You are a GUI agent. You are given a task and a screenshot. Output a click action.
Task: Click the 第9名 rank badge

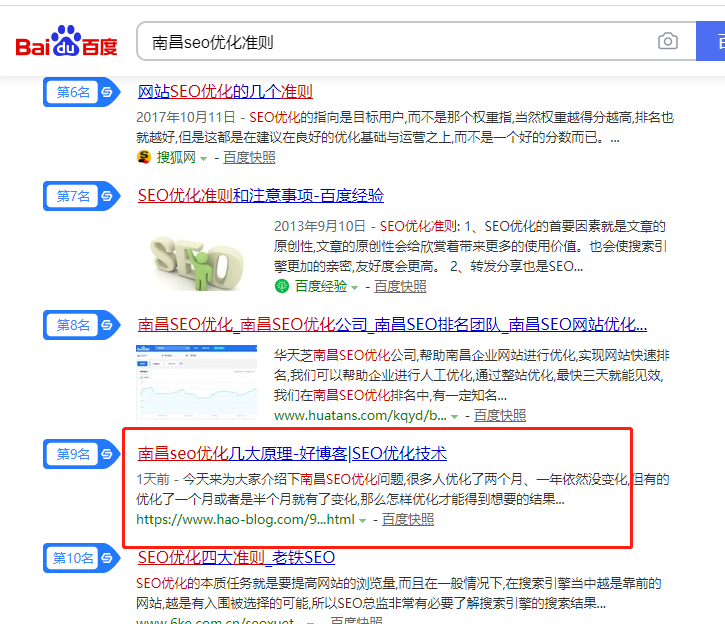coord(81,454)
